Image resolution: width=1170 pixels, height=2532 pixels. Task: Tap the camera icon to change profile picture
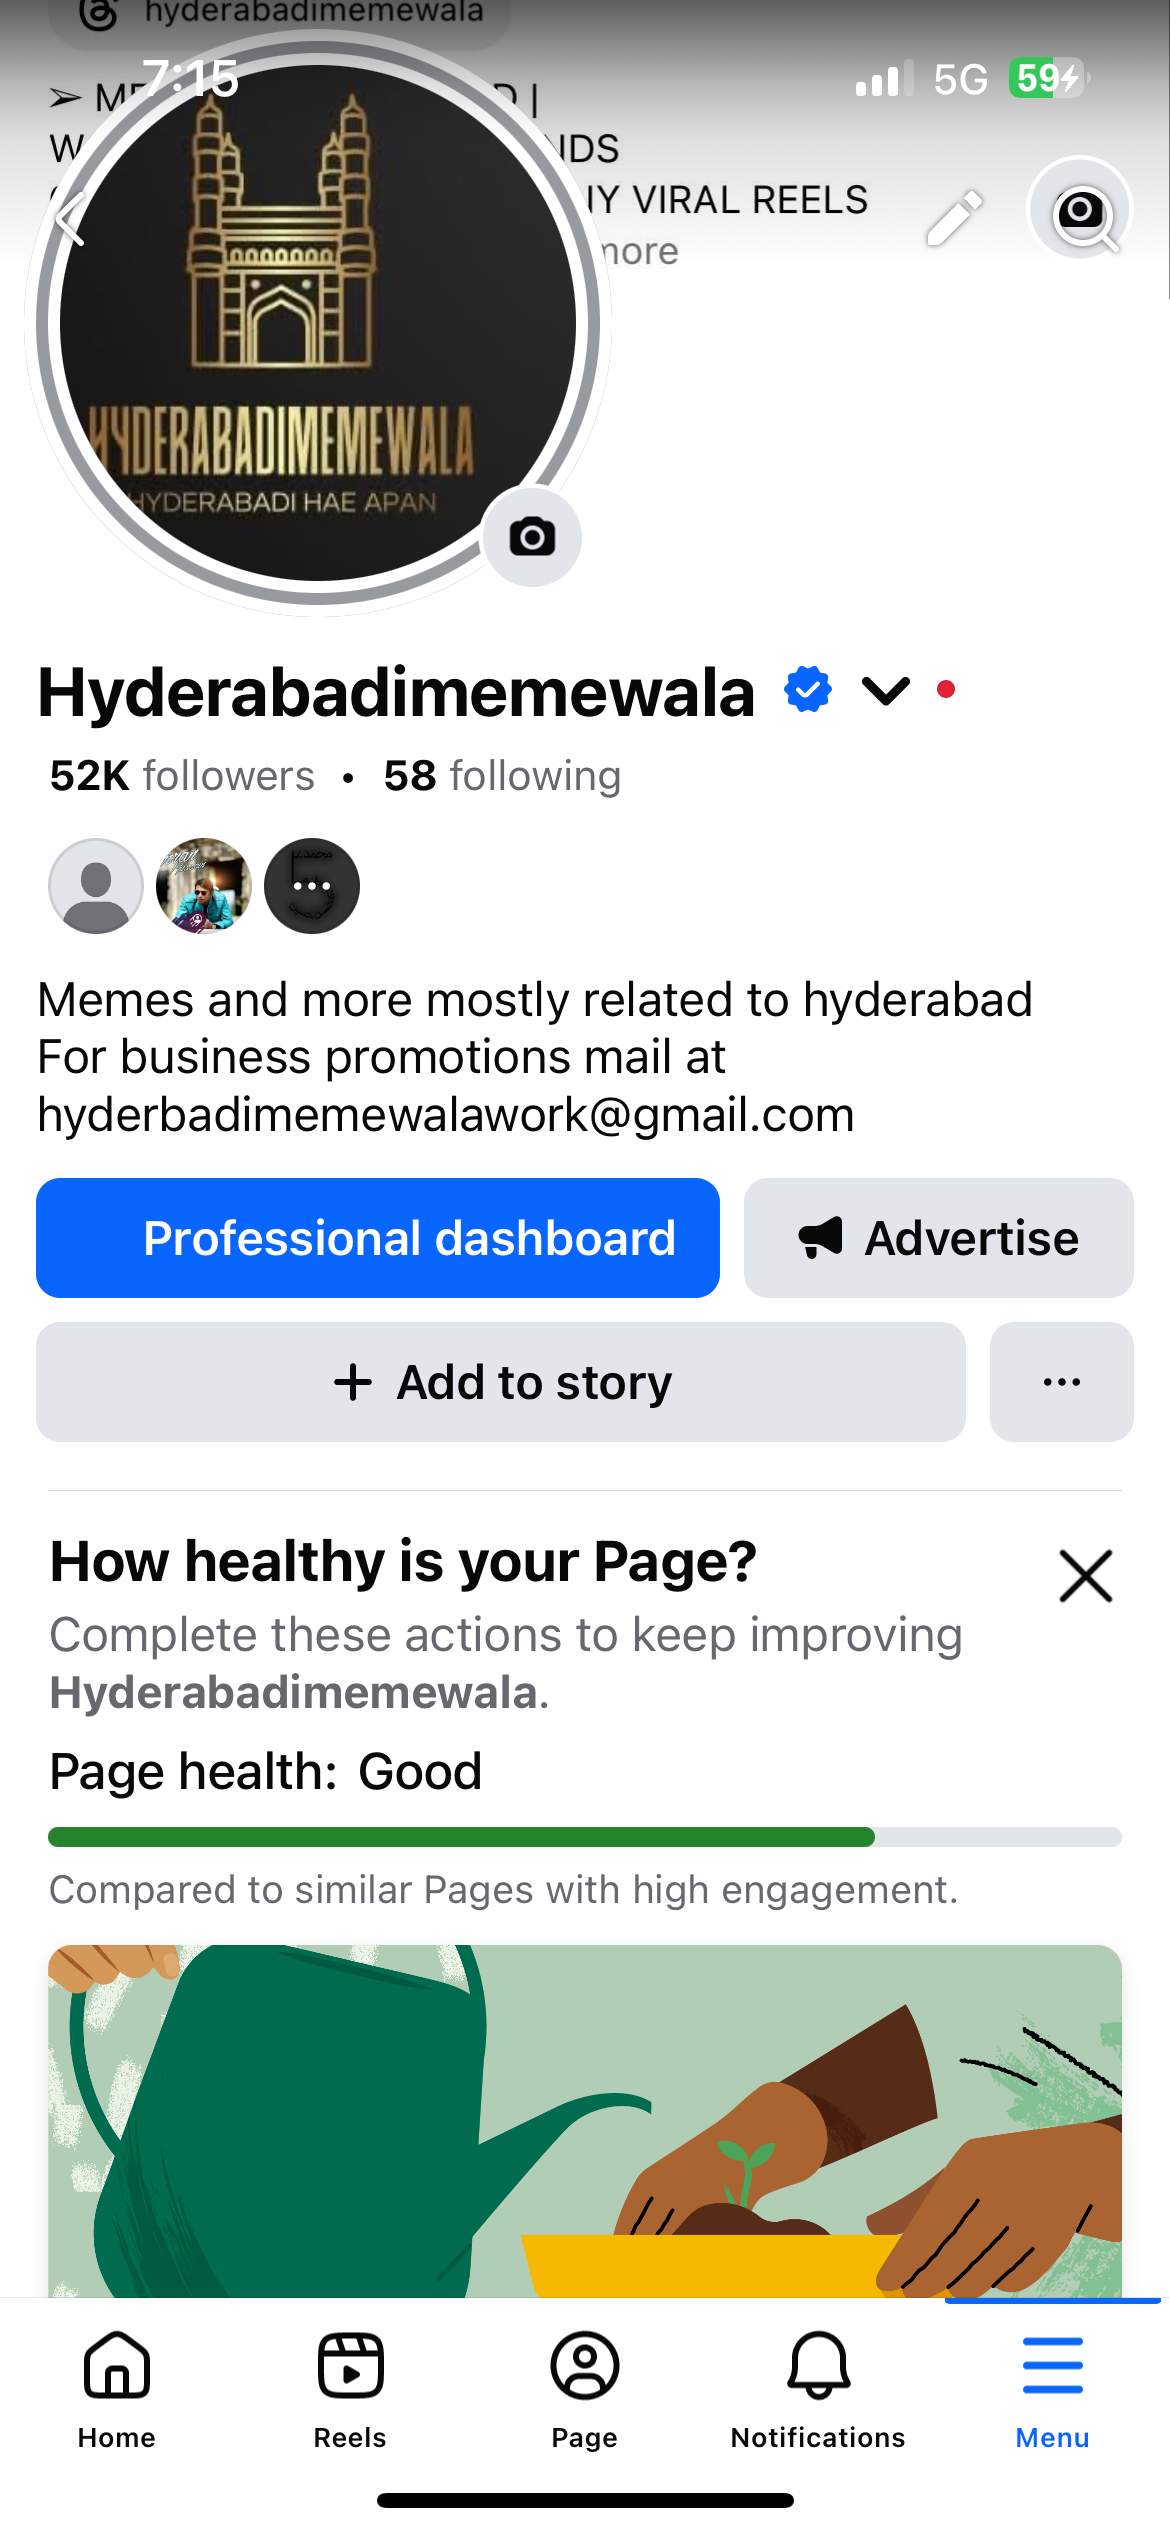(533, 537)
